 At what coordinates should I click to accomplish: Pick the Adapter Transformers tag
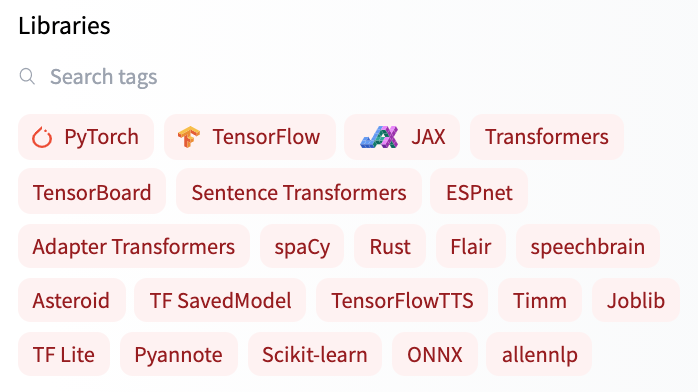[134, 246]
